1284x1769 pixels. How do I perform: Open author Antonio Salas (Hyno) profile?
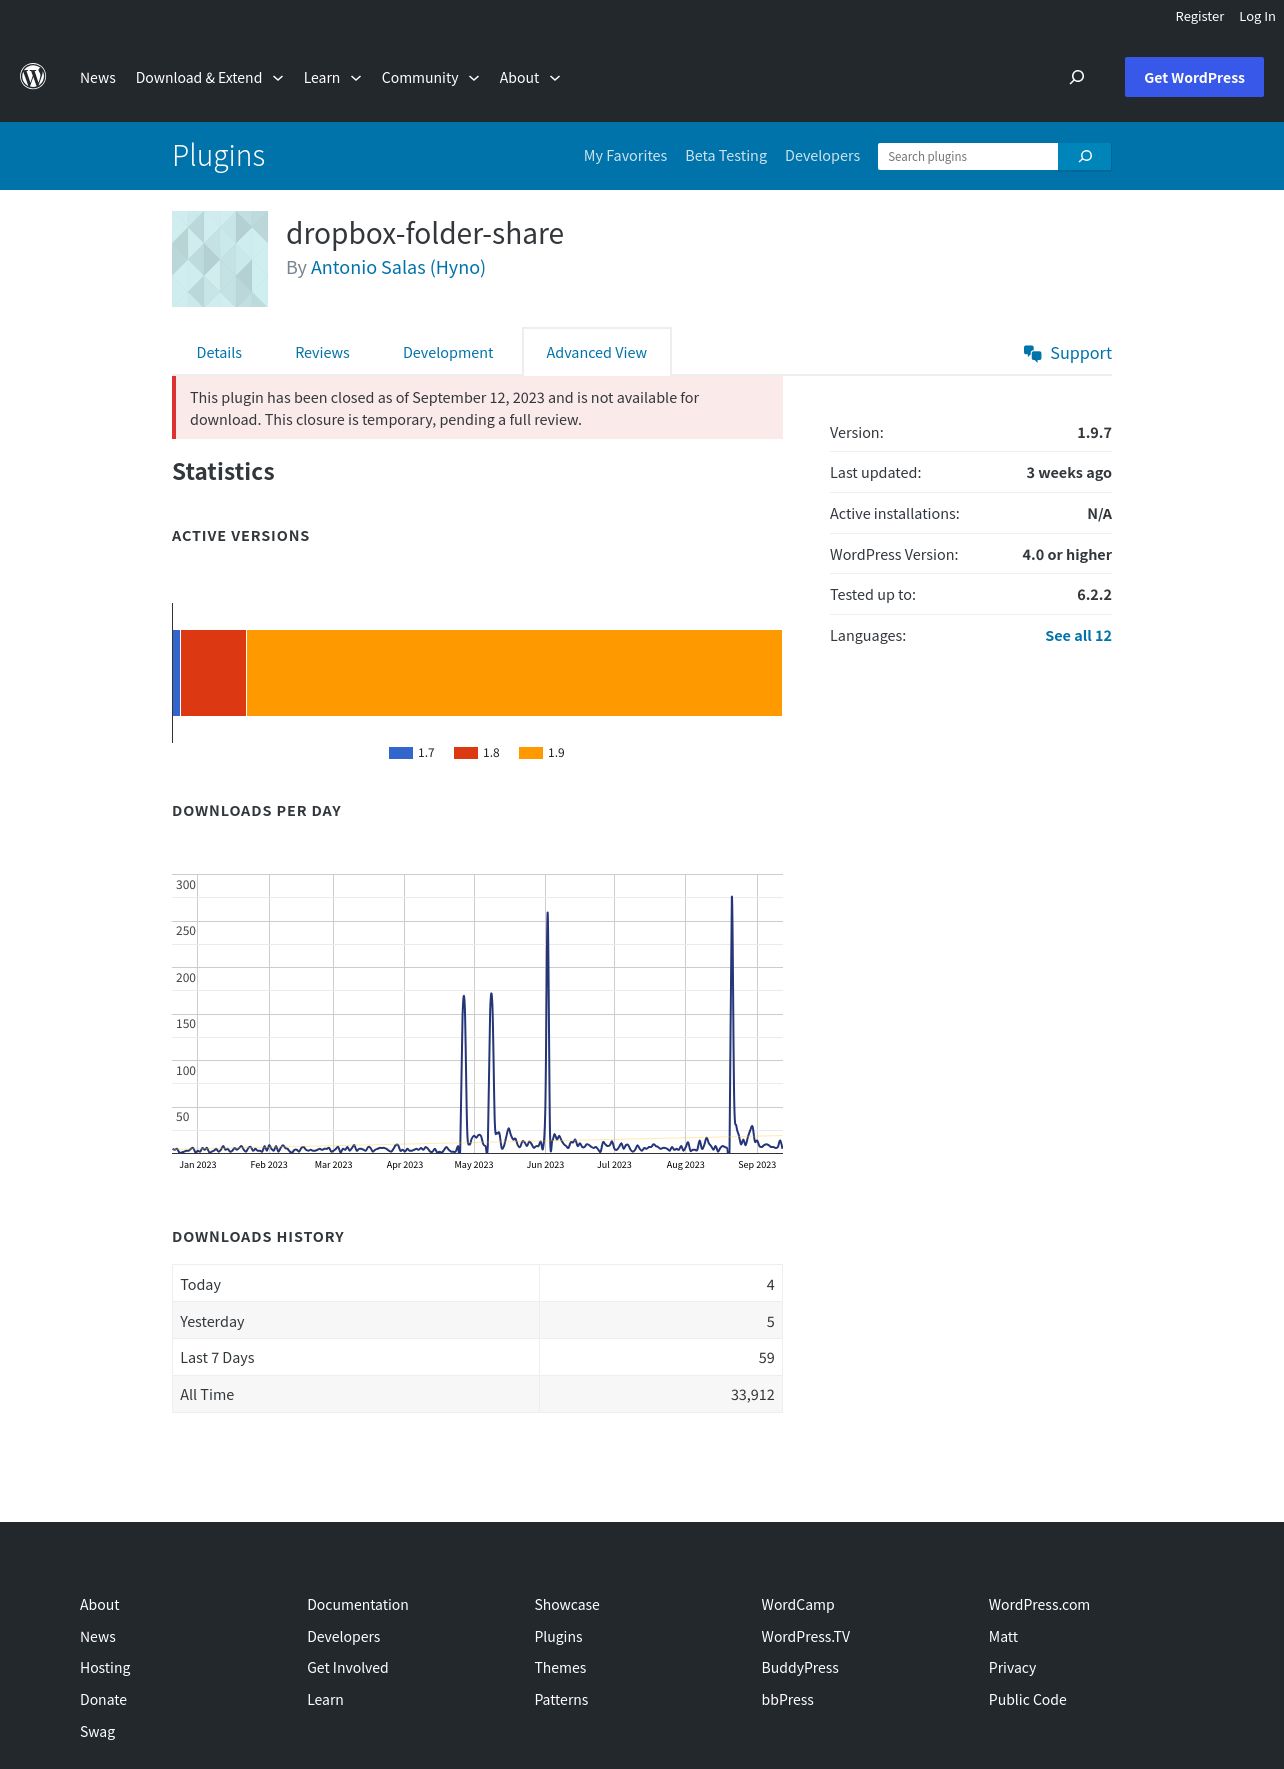[398, 267]
